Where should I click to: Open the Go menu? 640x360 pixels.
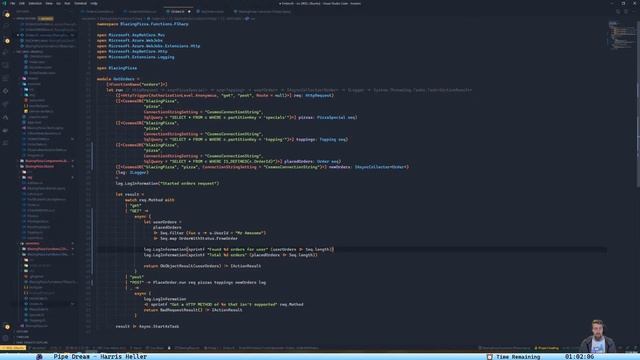coord(58,3)
